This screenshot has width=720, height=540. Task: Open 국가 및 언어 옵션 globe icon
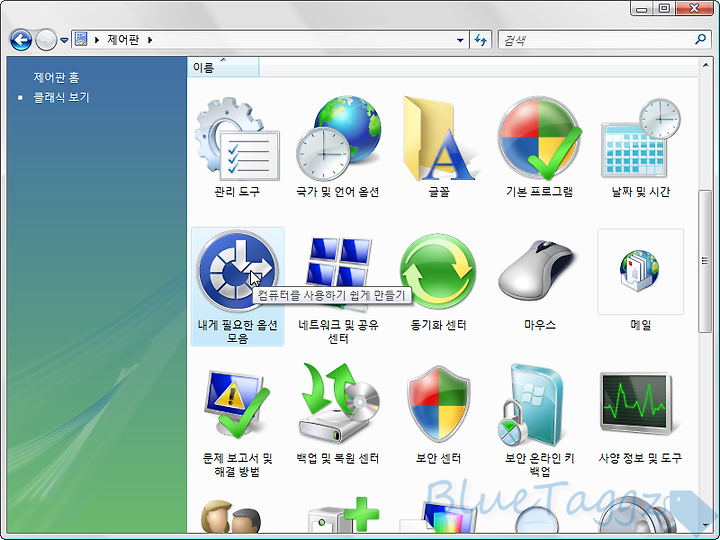pos(338,138)
